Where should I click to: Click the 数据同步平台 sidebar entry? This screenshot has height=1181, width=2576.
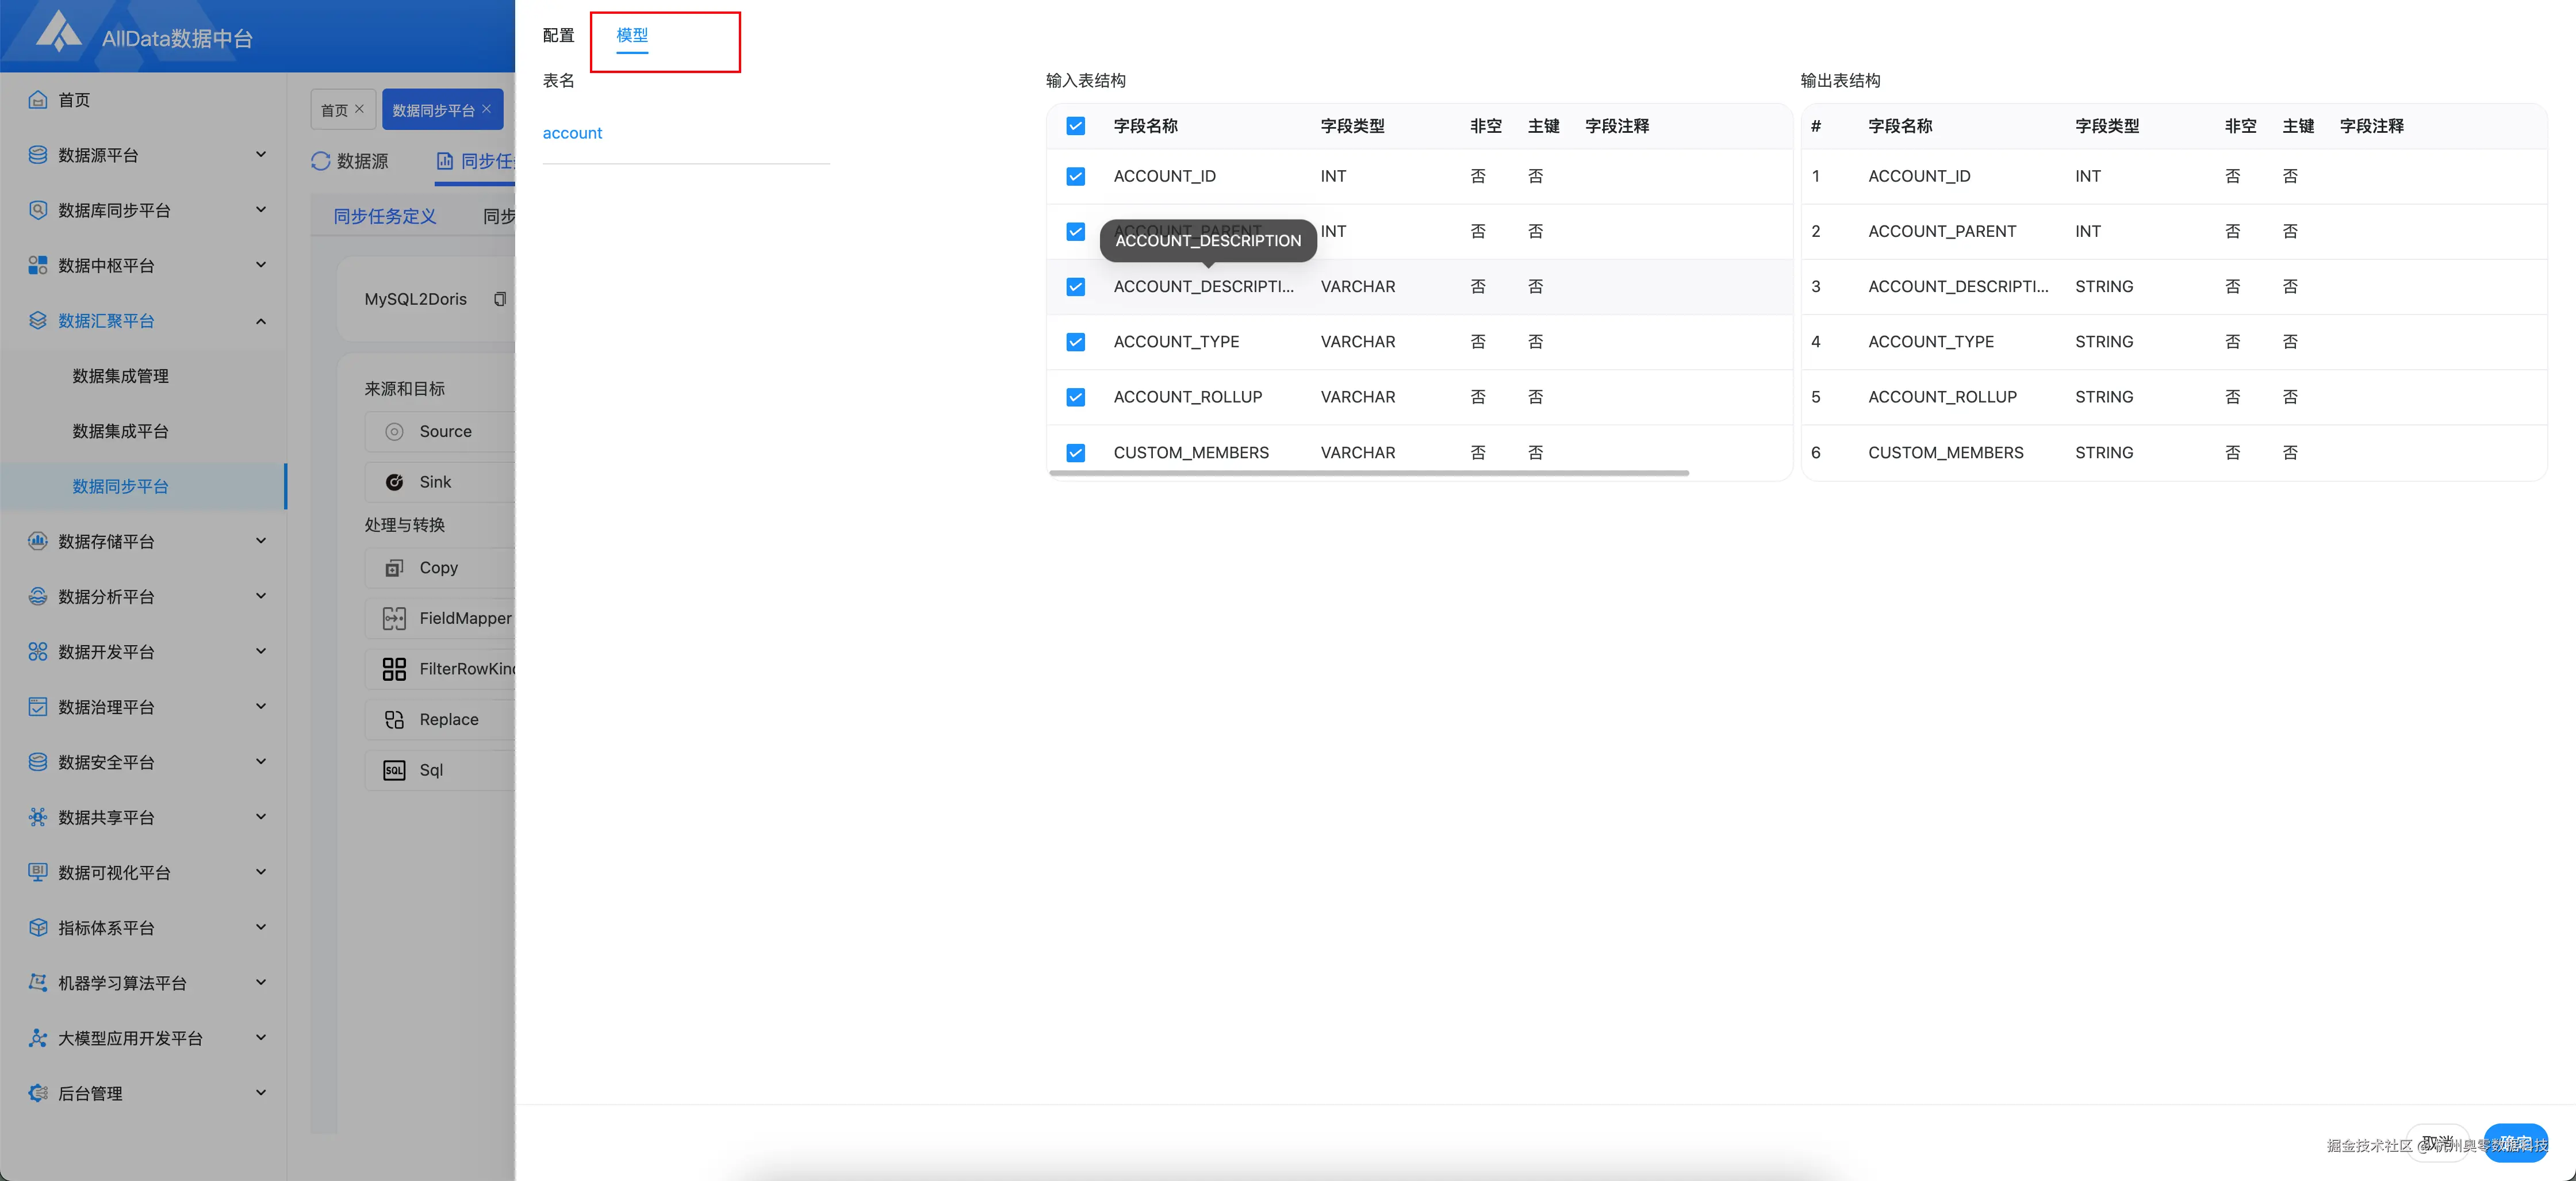pos(122,487)
